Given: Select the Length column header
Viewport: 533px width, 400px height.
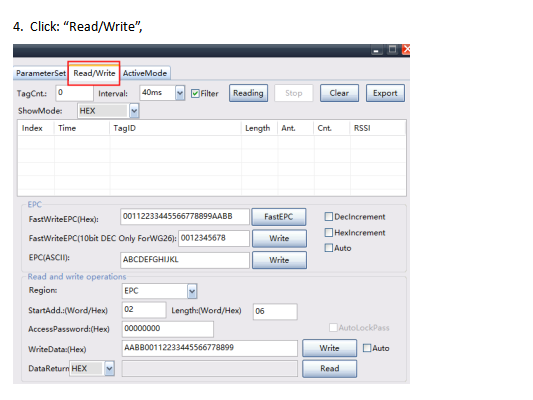Looking at the screenshot, I should coord(260,128).
